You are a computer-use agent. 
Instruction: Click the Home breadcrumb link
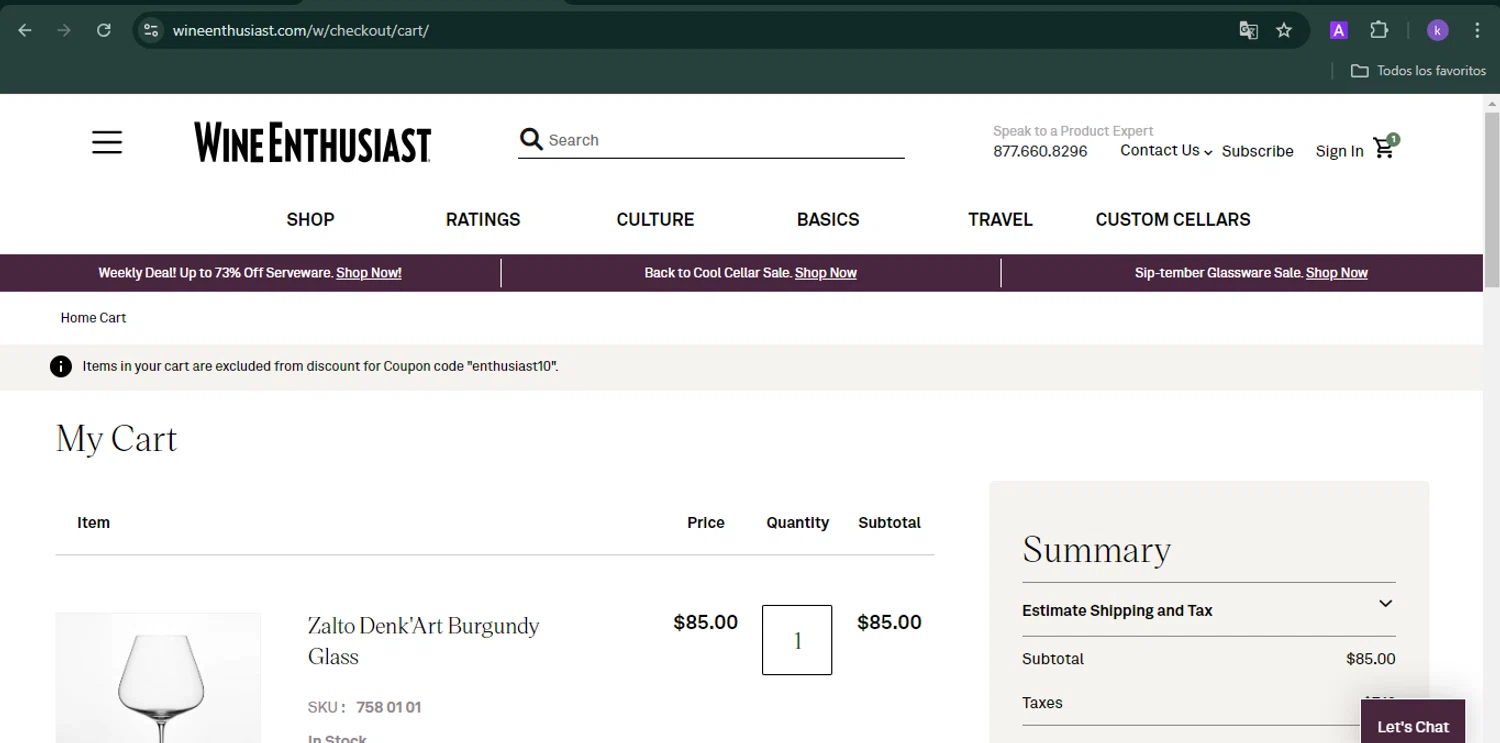[77, 318]
